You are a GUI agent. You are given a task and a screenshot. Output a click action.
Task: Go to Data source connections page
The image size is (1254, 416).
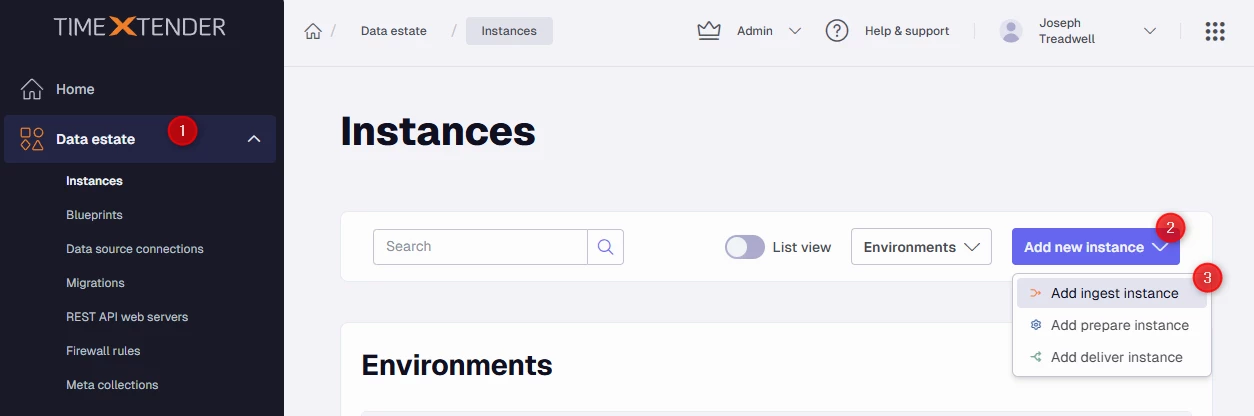135,249
